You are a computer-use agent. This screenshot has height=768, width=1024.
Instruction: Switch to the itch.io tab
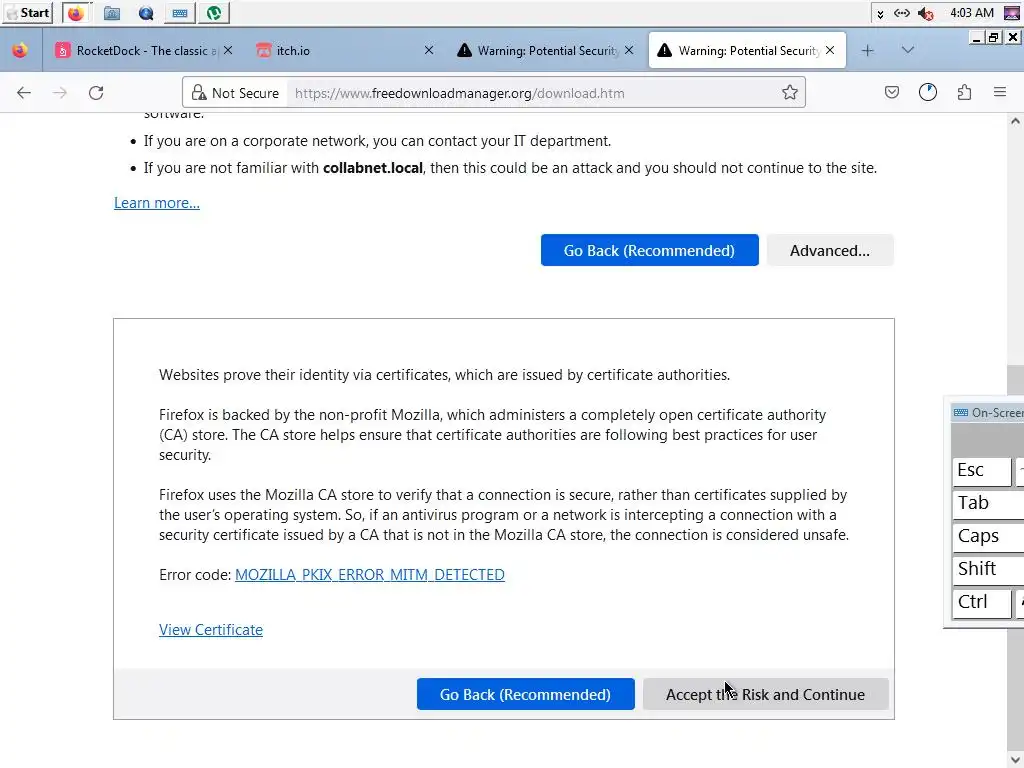point(340,50)
